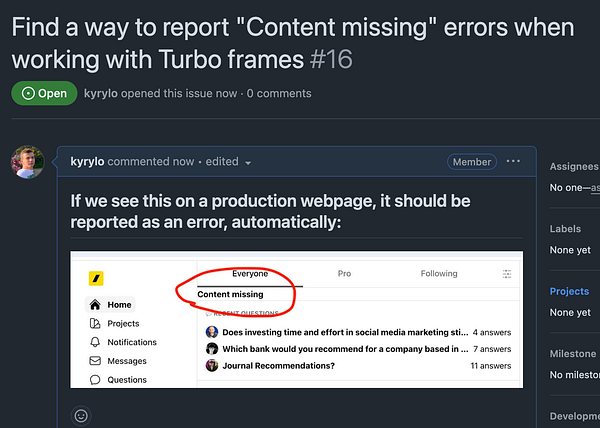The height and width of the screenshot is (428, 600).
Task: Open the embedded screenshot image
Action: (x=296, y=321)
